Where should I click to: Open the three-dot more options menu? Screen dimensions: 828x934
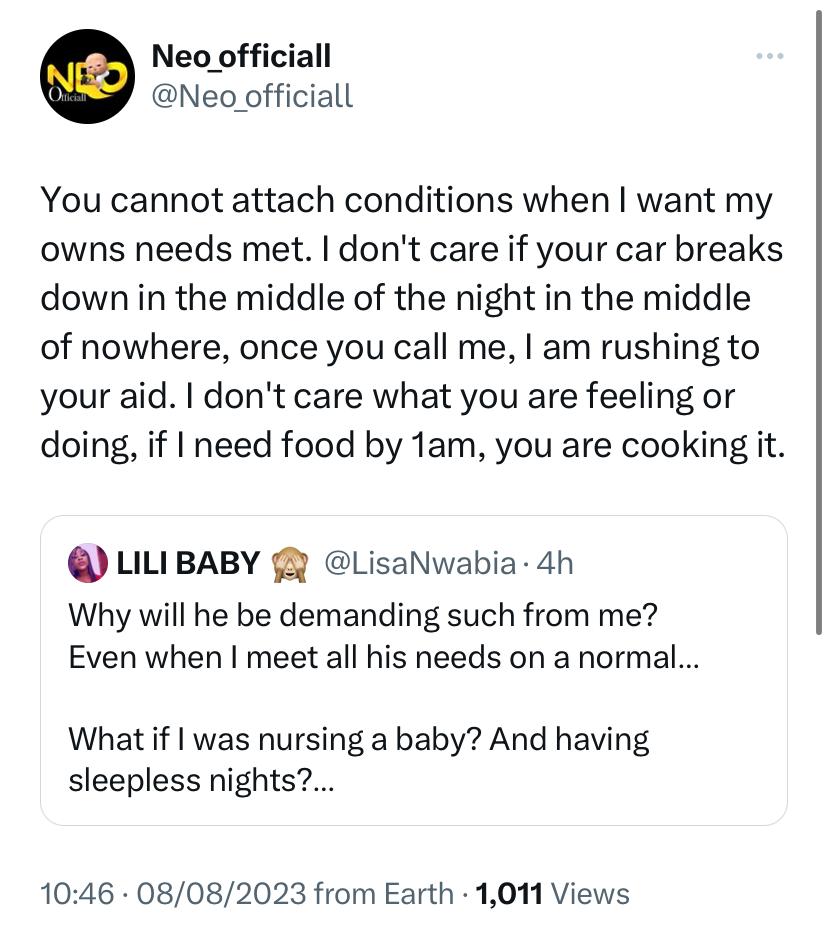click(770, 56)
